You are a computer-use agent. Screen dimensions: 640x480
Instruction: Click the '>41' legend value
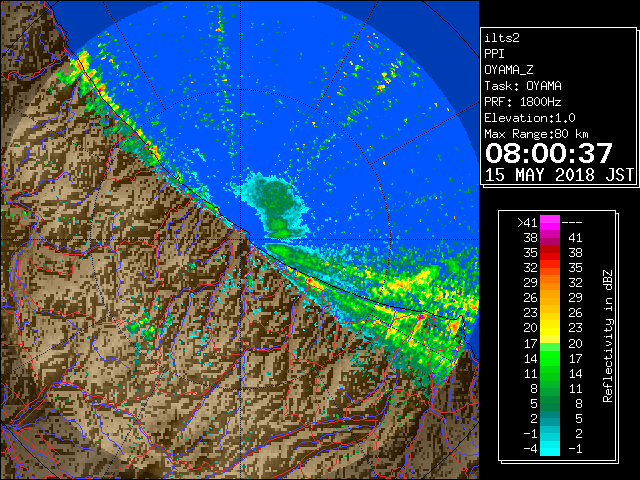(527, 223)
